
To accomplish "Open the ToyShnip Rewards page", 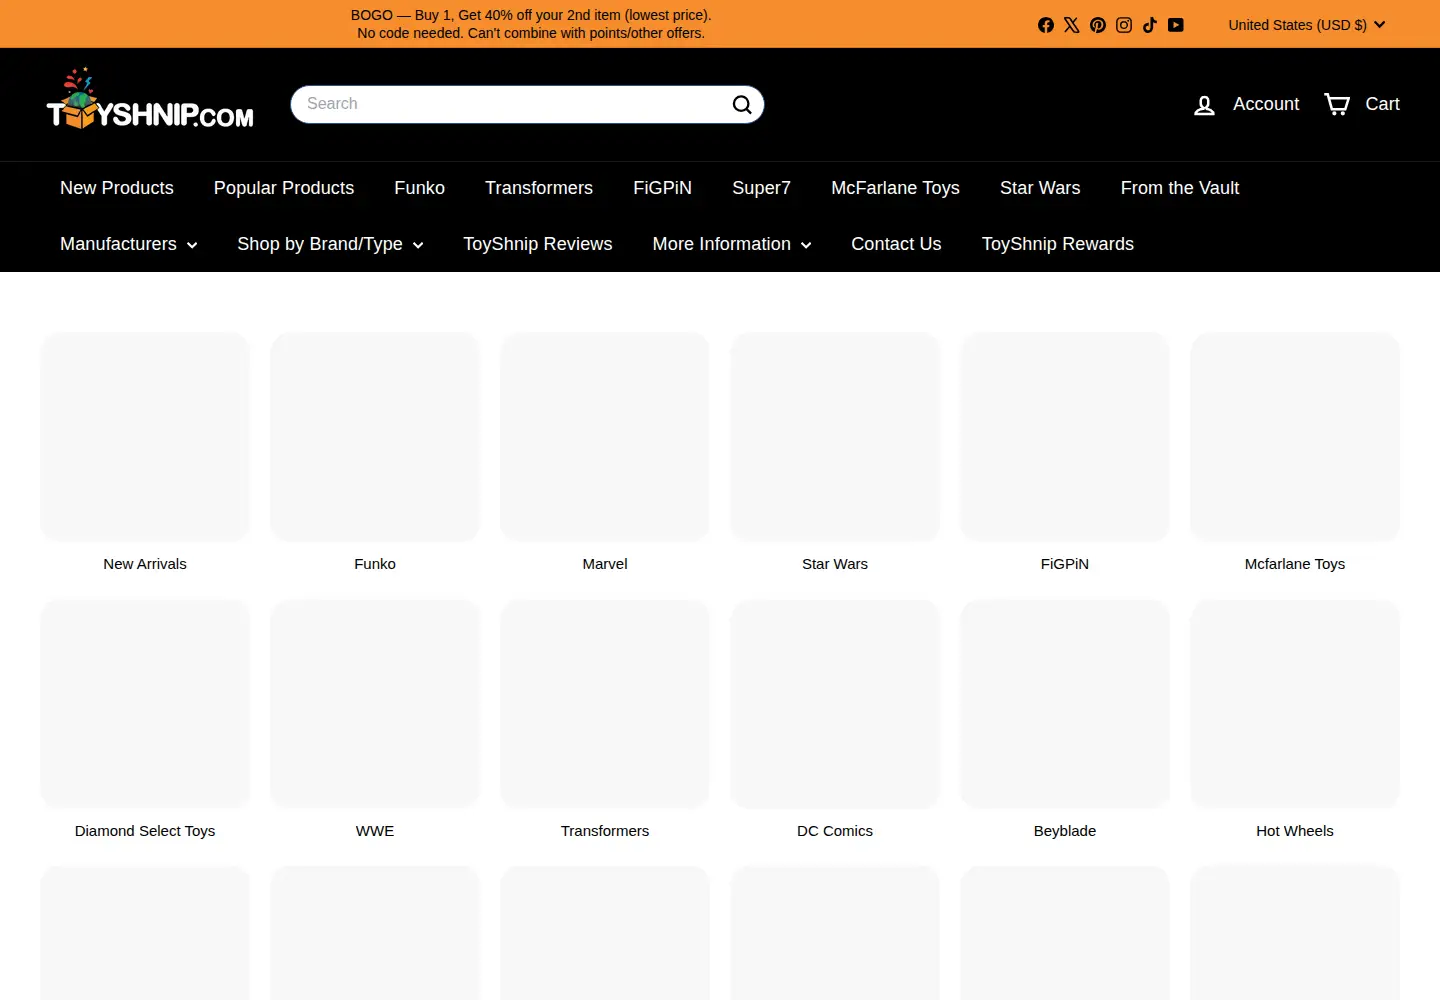I will [1058, 244].
